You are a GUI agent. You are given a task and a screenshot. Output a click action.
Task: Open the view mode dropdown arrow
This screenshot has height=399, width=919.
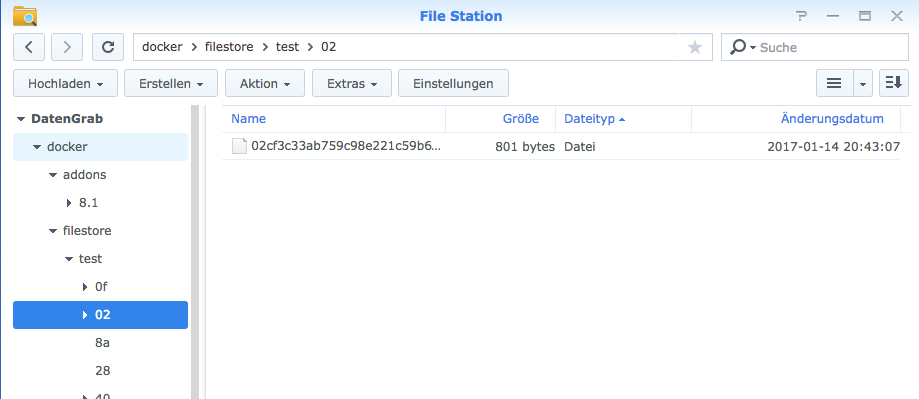tap(862, 83)
